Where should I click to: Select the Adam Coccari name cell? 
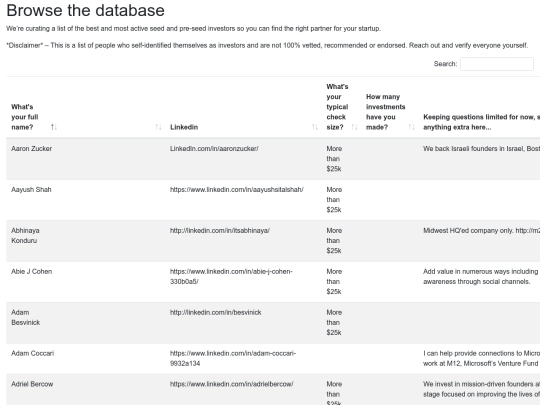pyautogui.click(x=32, y=353)
